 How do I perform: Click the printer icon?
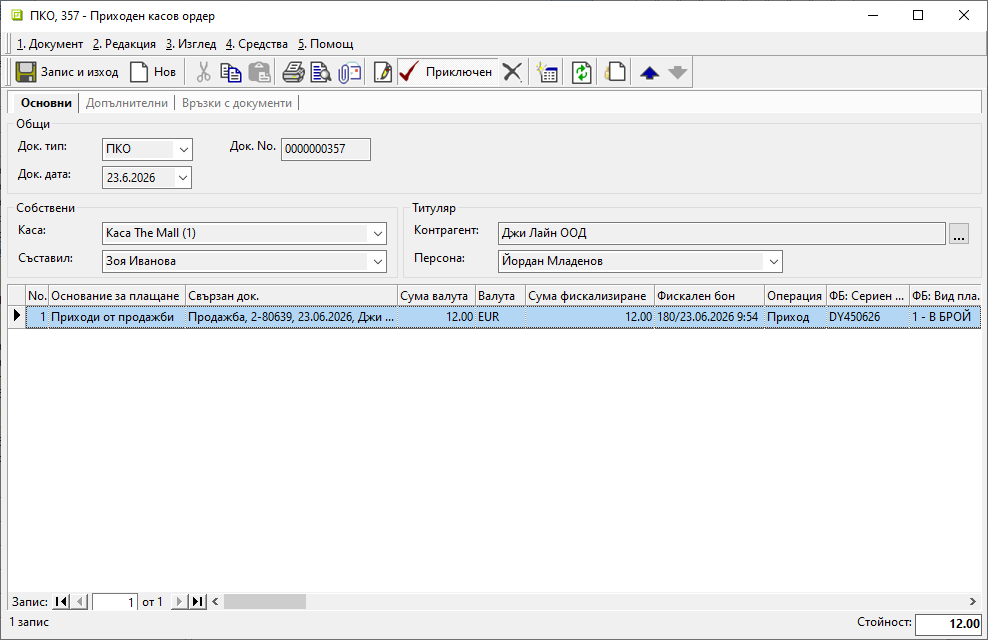293,72
